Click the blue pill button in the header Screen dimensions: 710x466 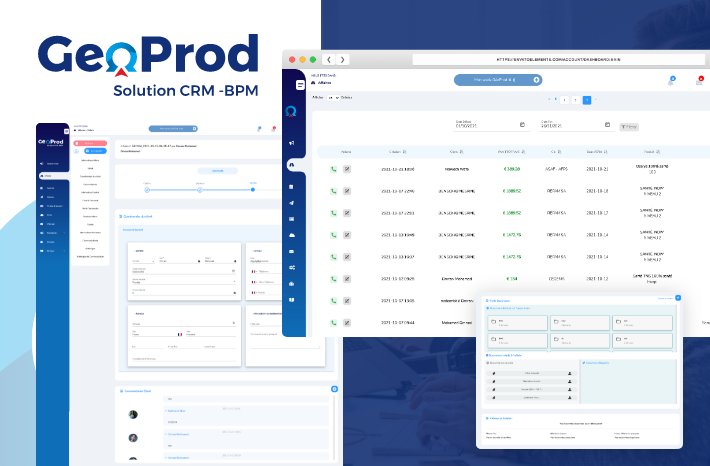tap(497, 80)
